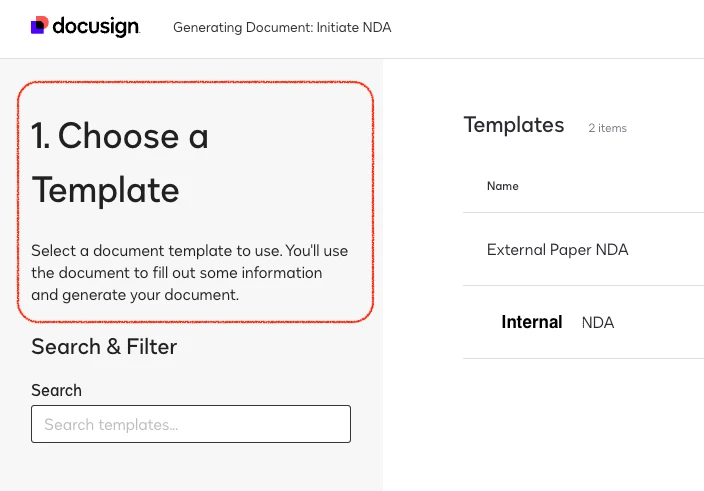
Task: Click the template selection instruction paragraph
Action: coord(189,273)
